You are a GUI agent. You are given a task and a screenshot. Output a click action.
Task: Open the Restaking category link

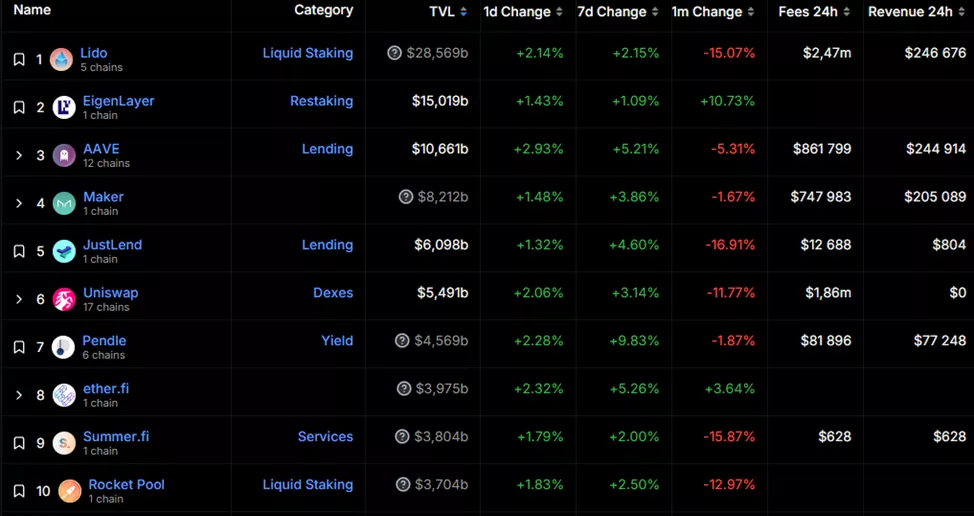click(x=321, y=101)
